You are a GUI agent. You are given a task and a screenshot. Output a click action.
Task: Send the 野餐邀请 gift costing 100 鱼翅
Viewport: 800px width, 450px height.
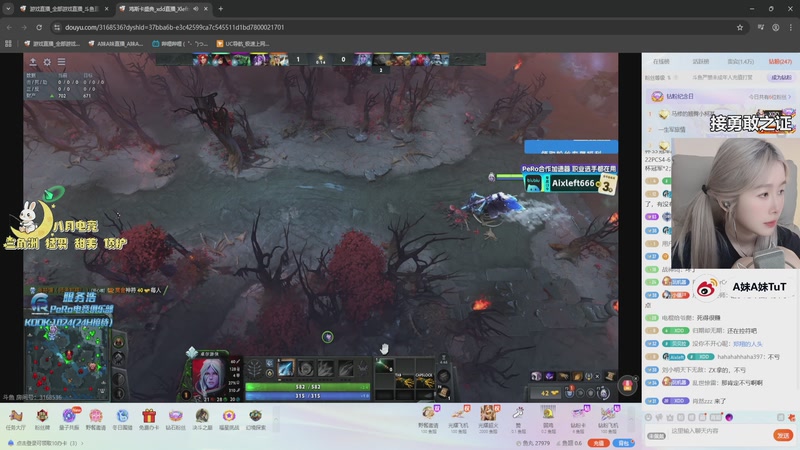pyautogui.click(x=428, y=419)
